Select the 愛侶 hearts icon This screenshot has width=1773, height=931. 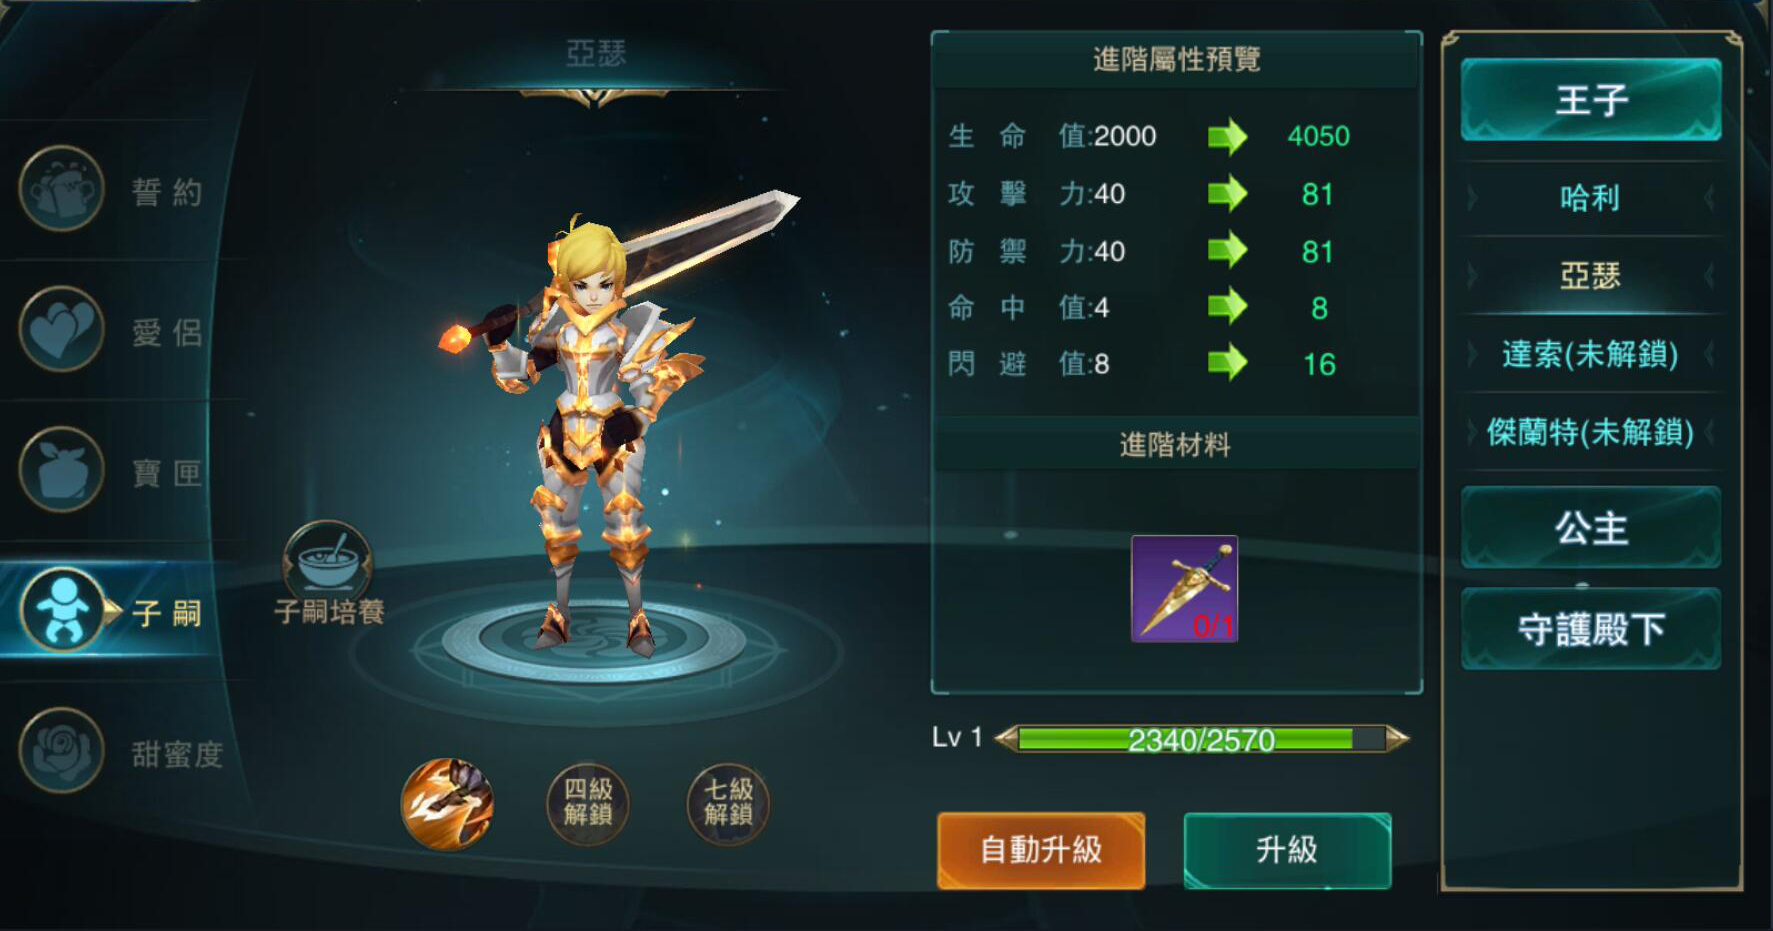tap(61, 329)
